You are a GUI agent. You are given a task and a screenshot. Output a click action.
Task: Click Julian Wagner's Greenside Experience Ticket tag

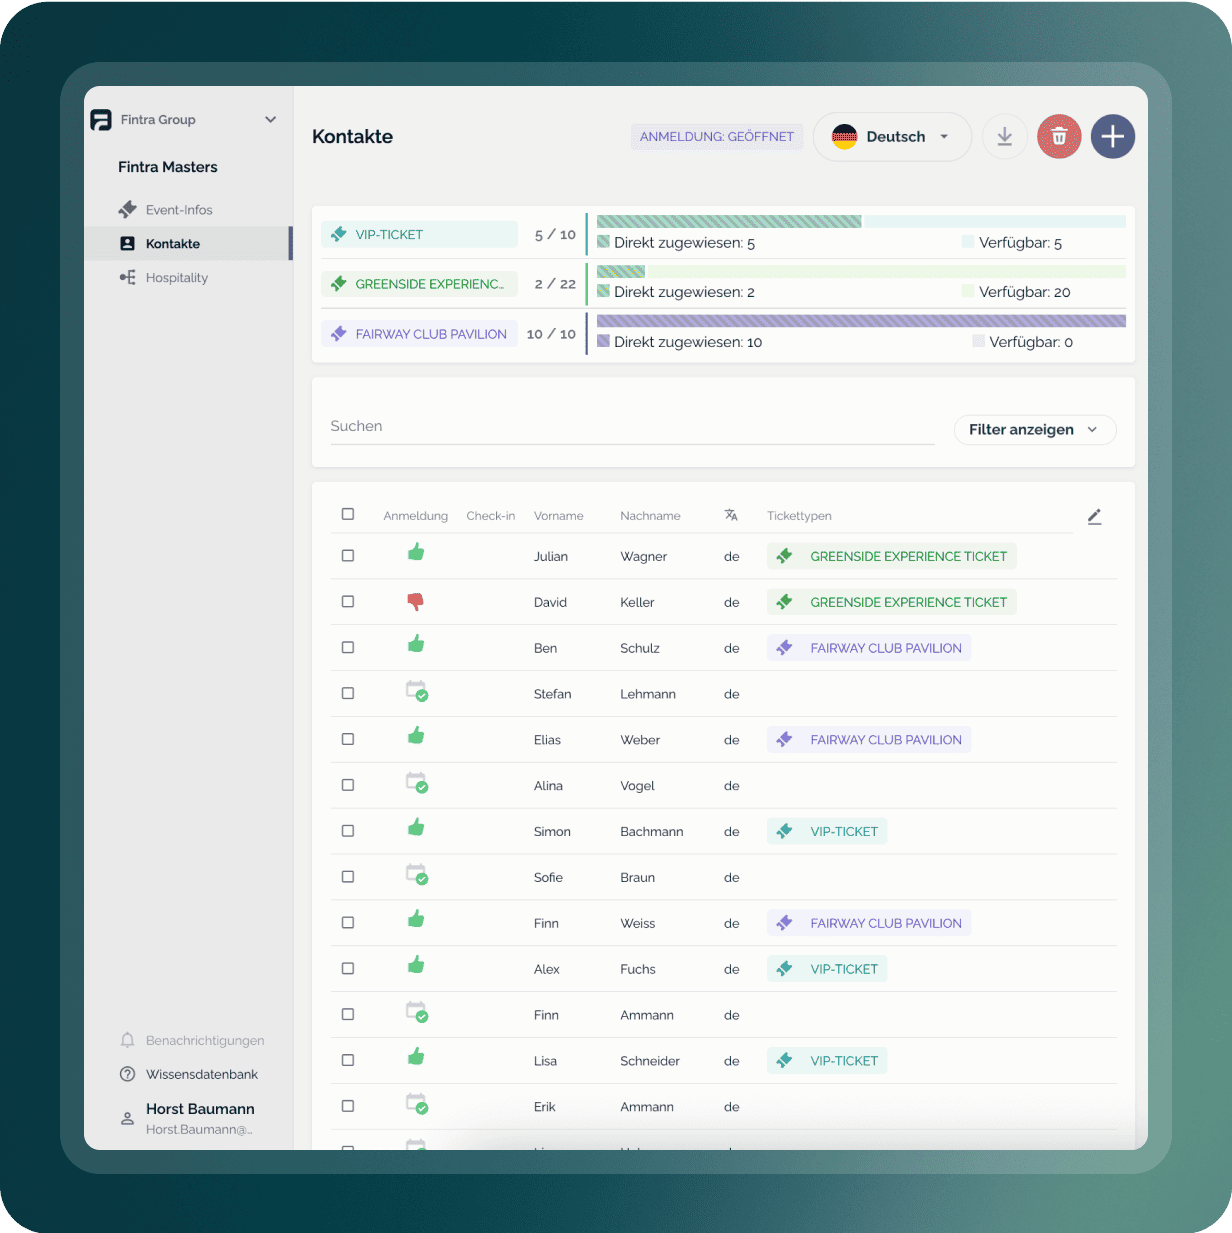pos(892,556)
